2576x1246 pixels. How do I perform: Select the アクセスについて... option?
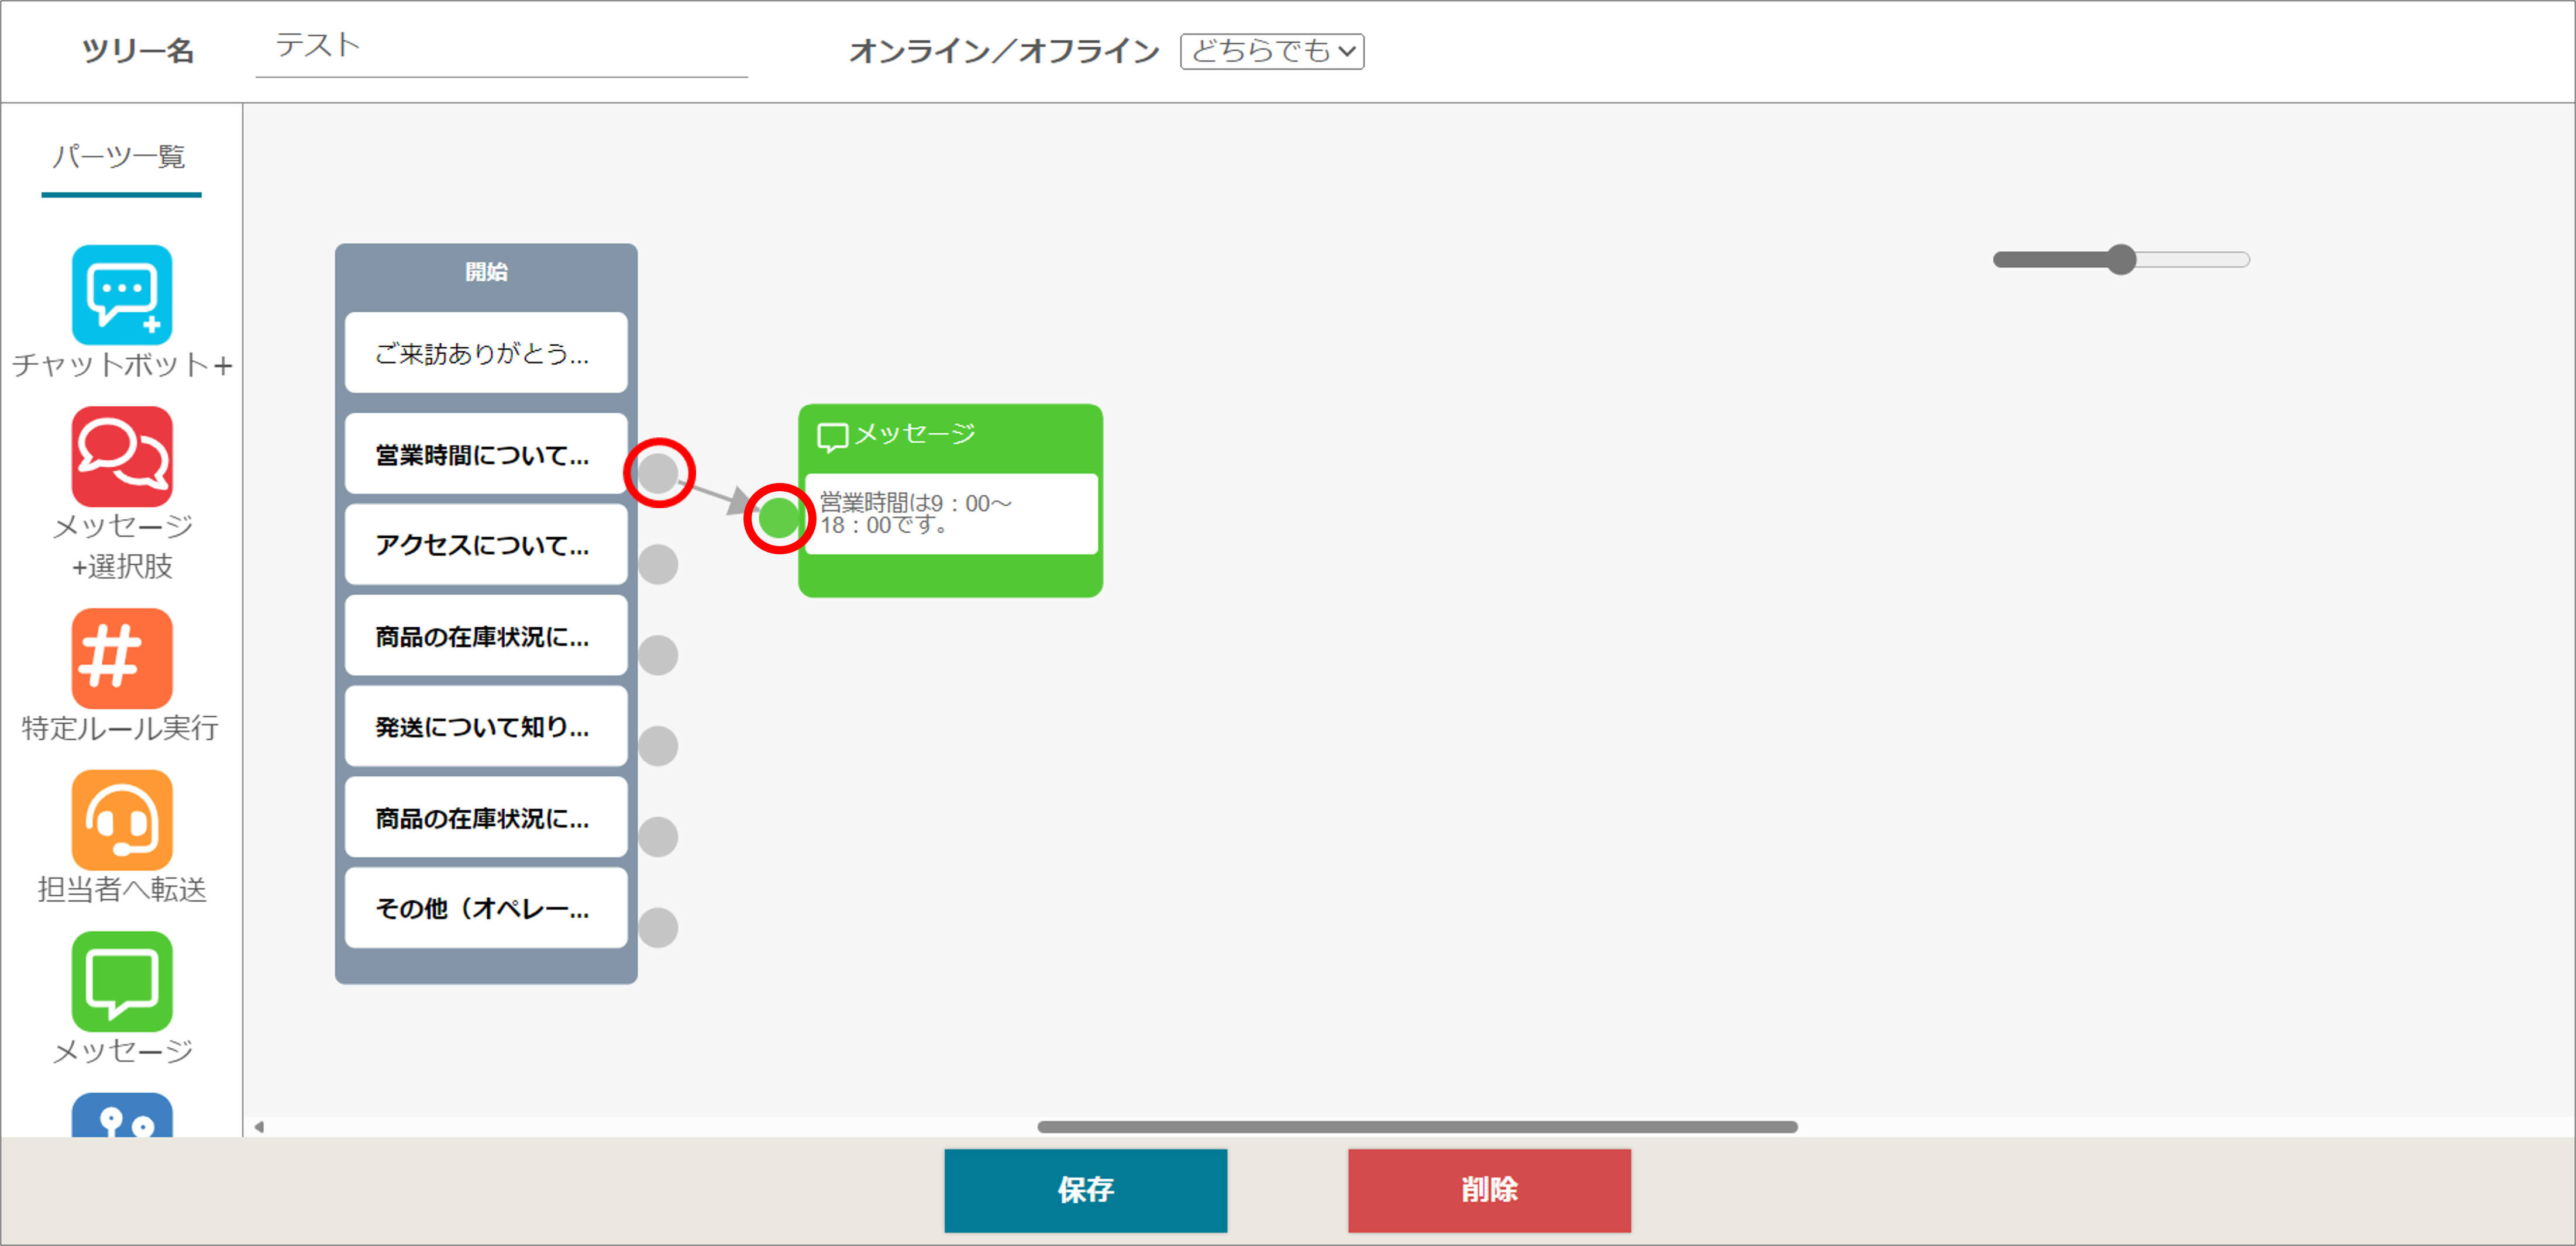[486, 545]
